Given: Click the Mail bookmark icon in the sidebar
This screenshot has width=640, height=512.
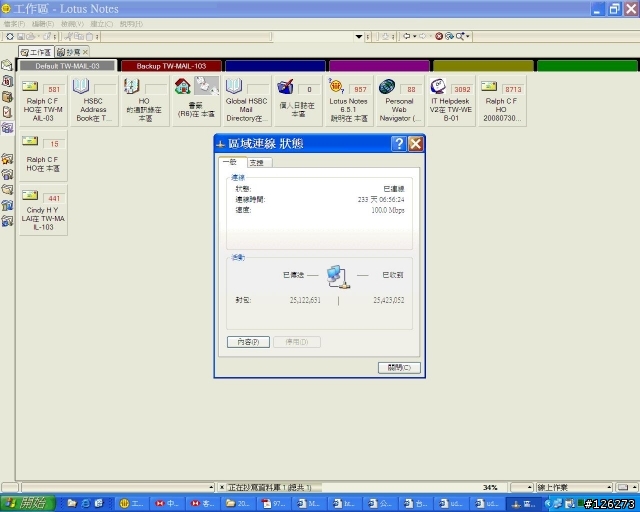Looking at the screenshot, I should pyautogui.click(x=7, y=65).
